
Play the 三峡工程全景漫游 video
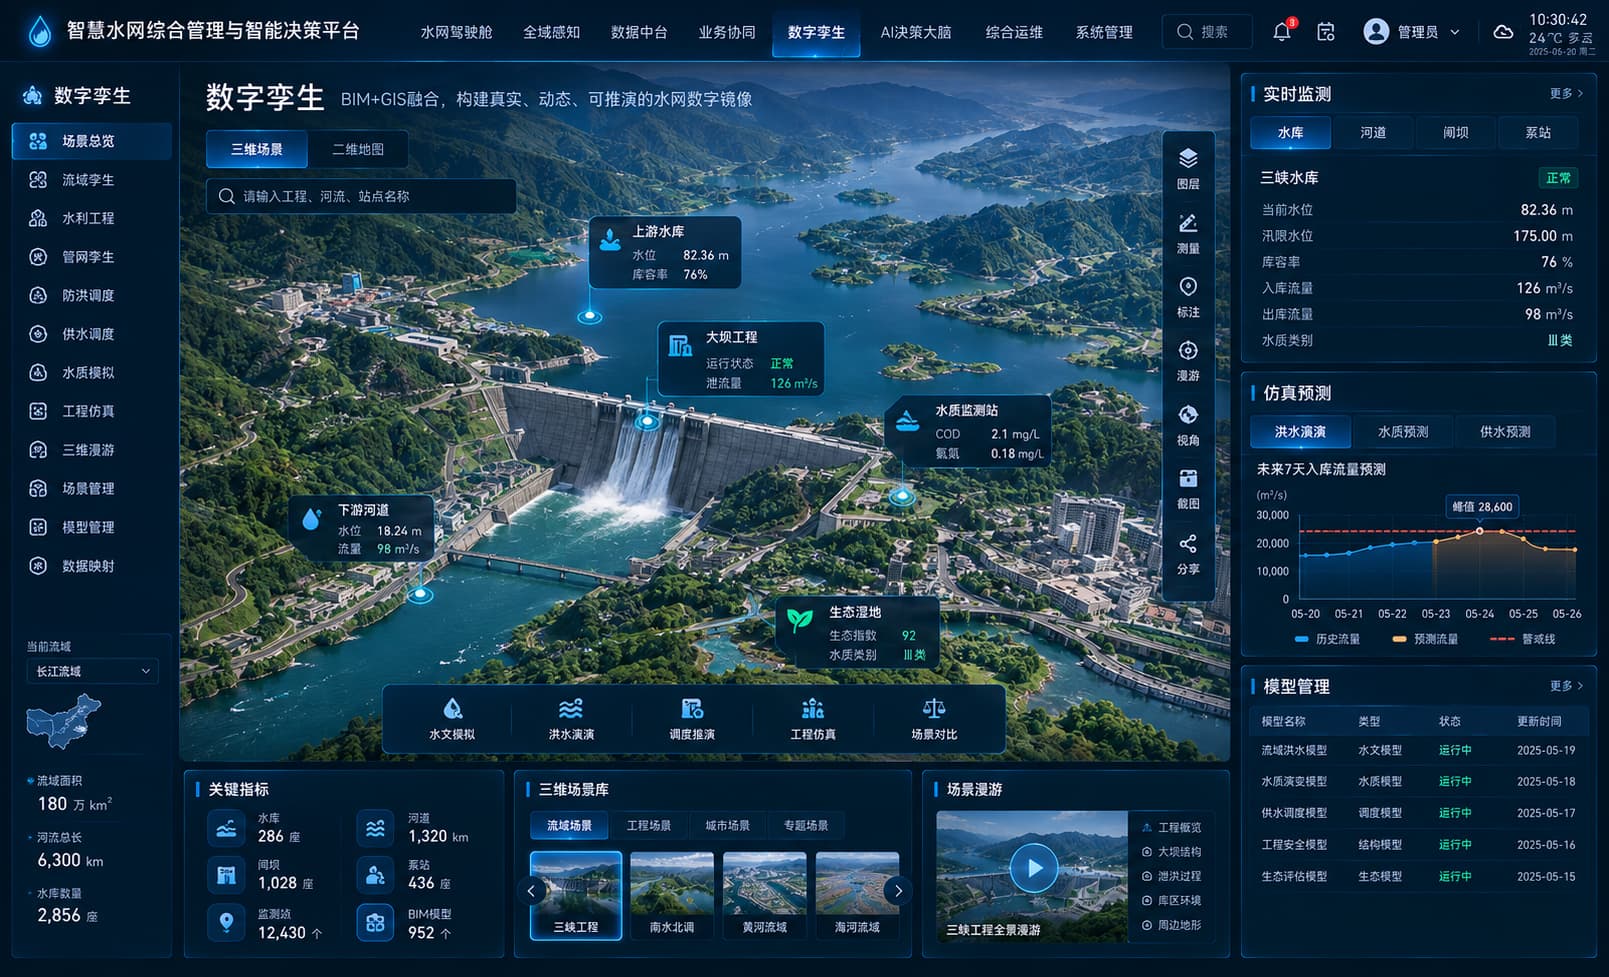1033,868
